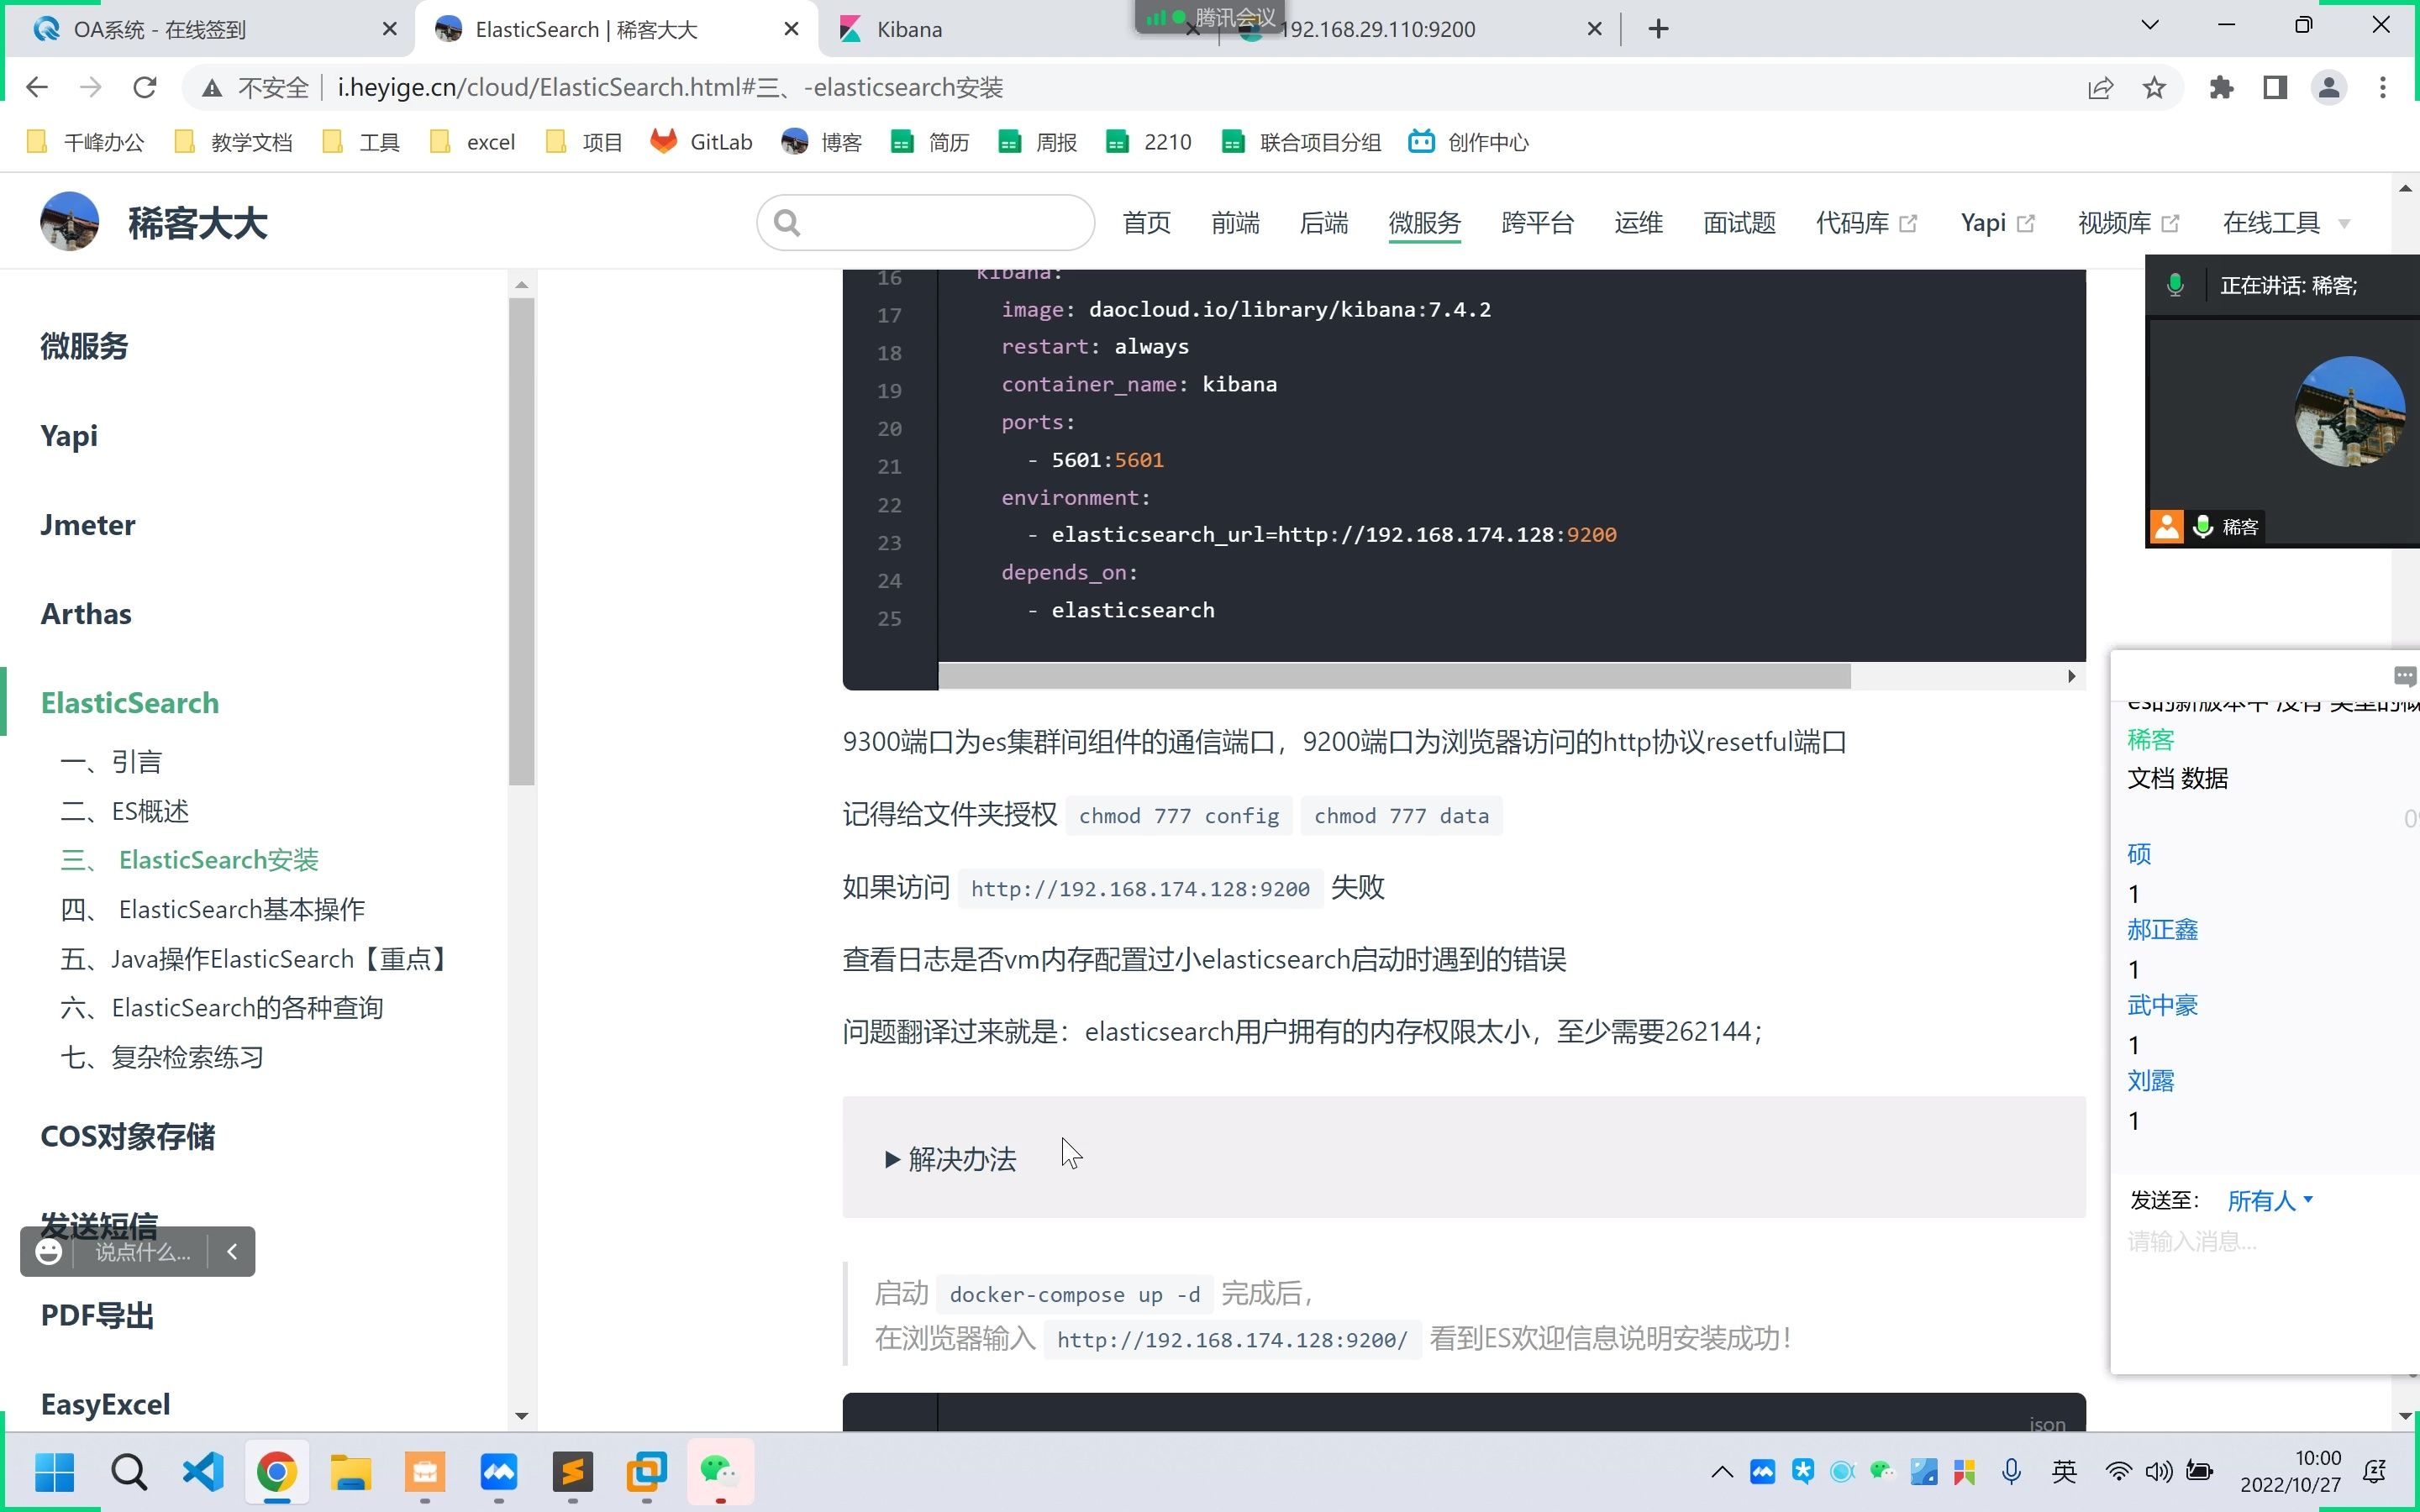This screenshot has height=1512, width=2420.
Task: Click the browser address bar URL
Action: point(670,88)
